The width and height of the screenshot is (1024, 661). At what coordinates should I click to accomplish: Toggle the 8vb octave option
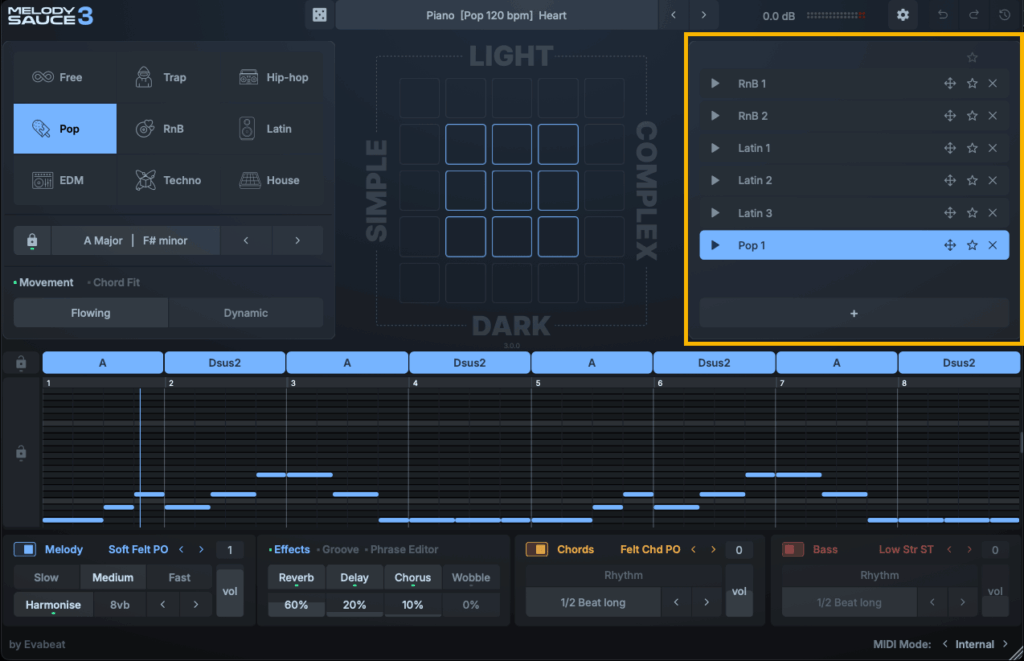click(x=120, y=605)
